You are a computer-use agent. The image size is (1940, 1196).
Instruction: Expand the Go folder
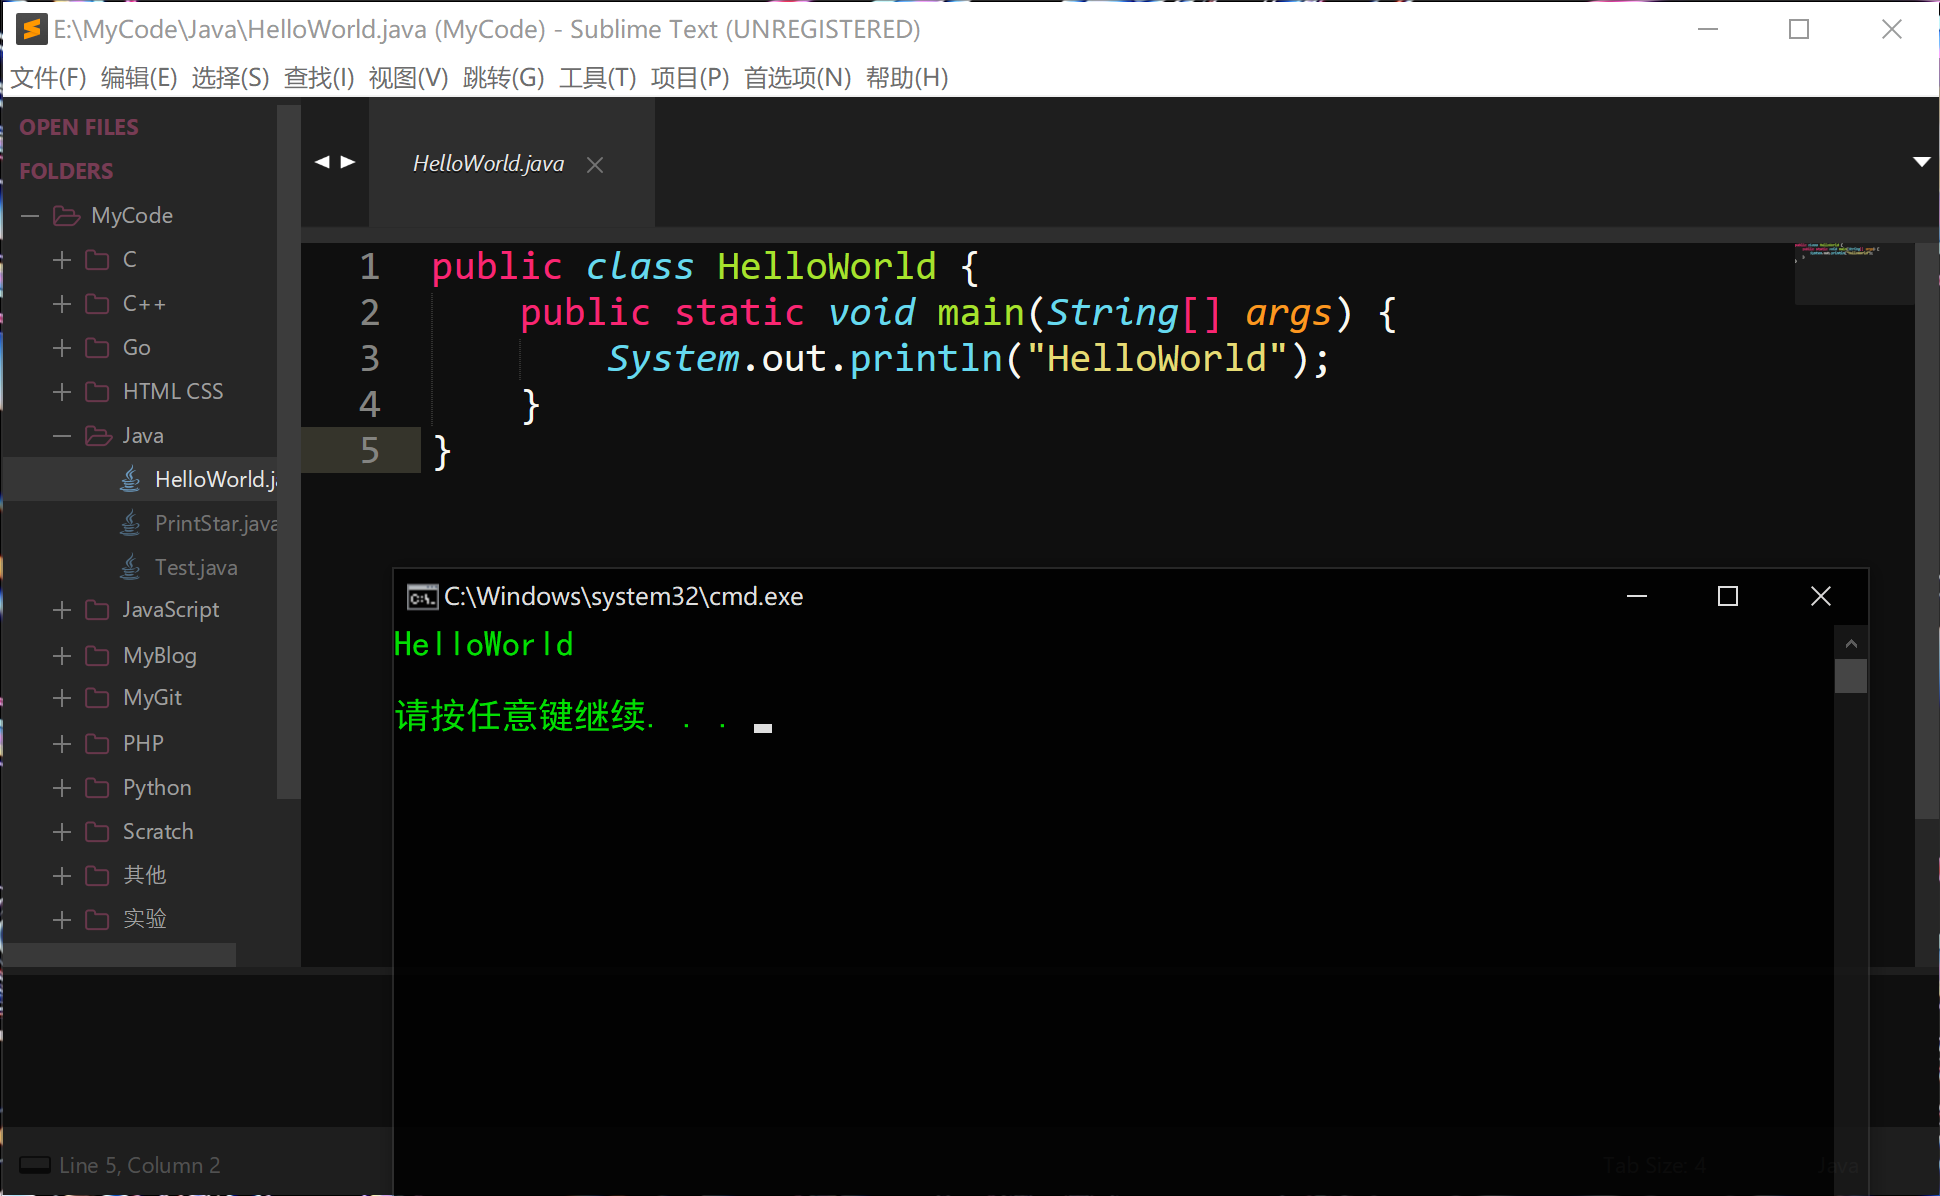tap(62, 348)
